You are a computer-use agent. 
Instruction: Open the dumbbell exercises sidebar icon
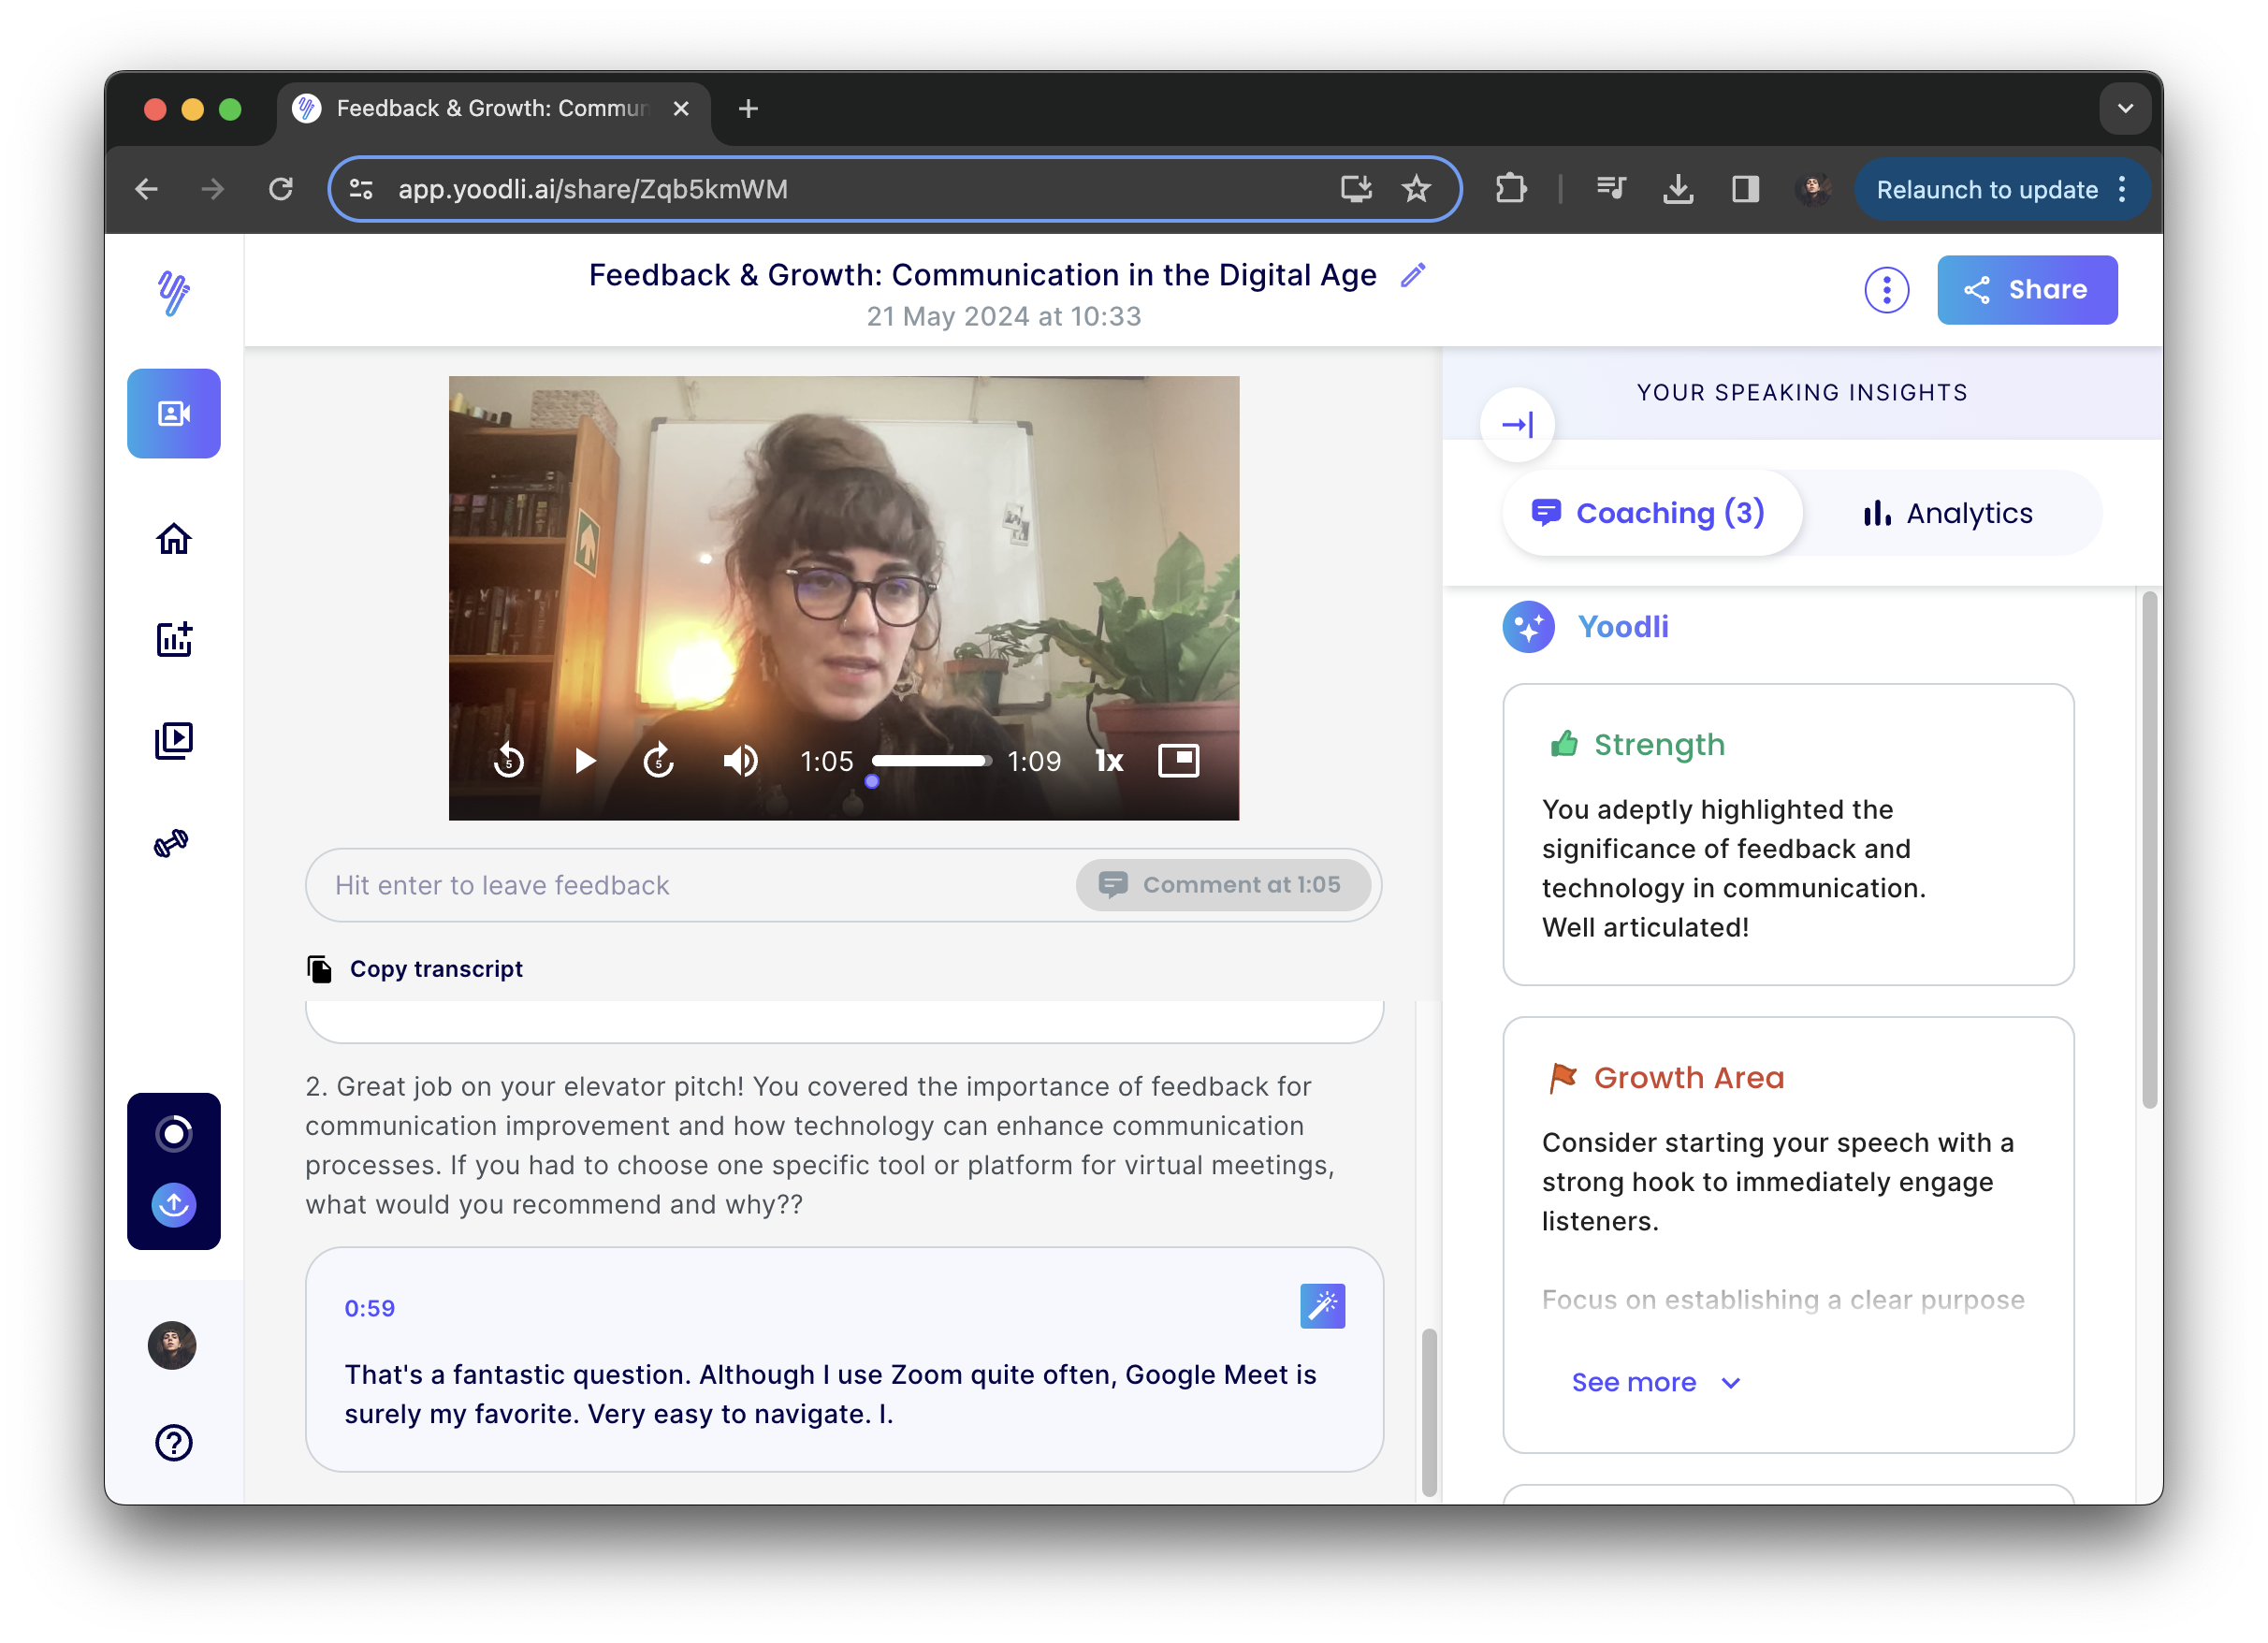click(x=173, y=843)
